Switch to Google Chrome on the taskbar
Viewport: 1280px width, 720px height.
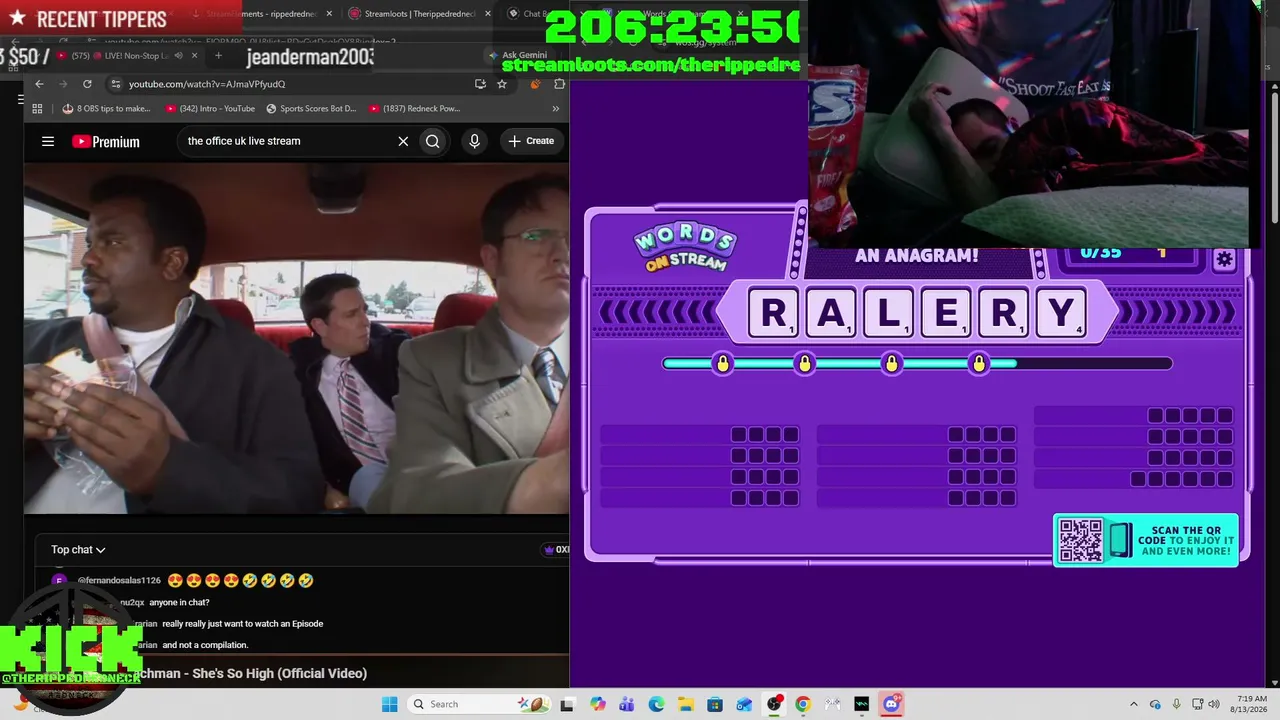(803, 704)
